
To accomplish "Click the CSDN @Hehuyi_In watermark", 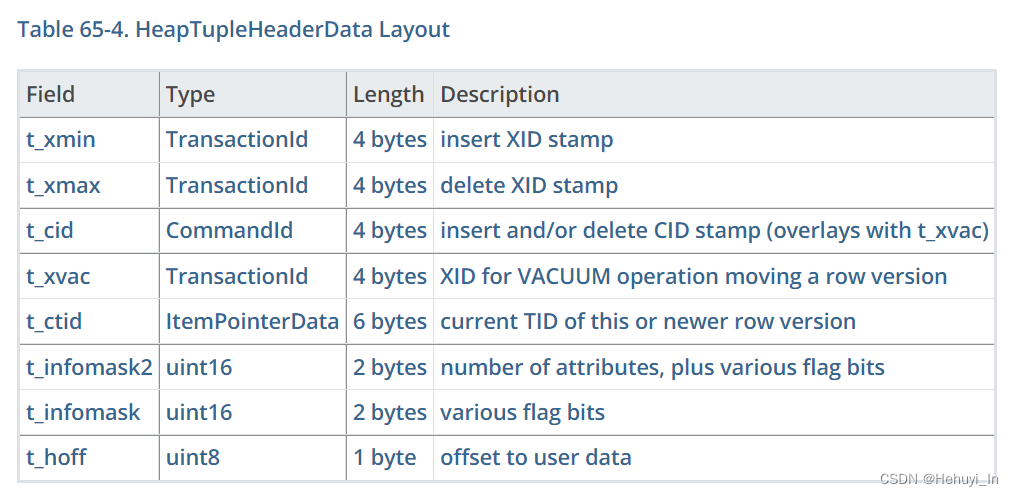I will [x=939, y=479].
